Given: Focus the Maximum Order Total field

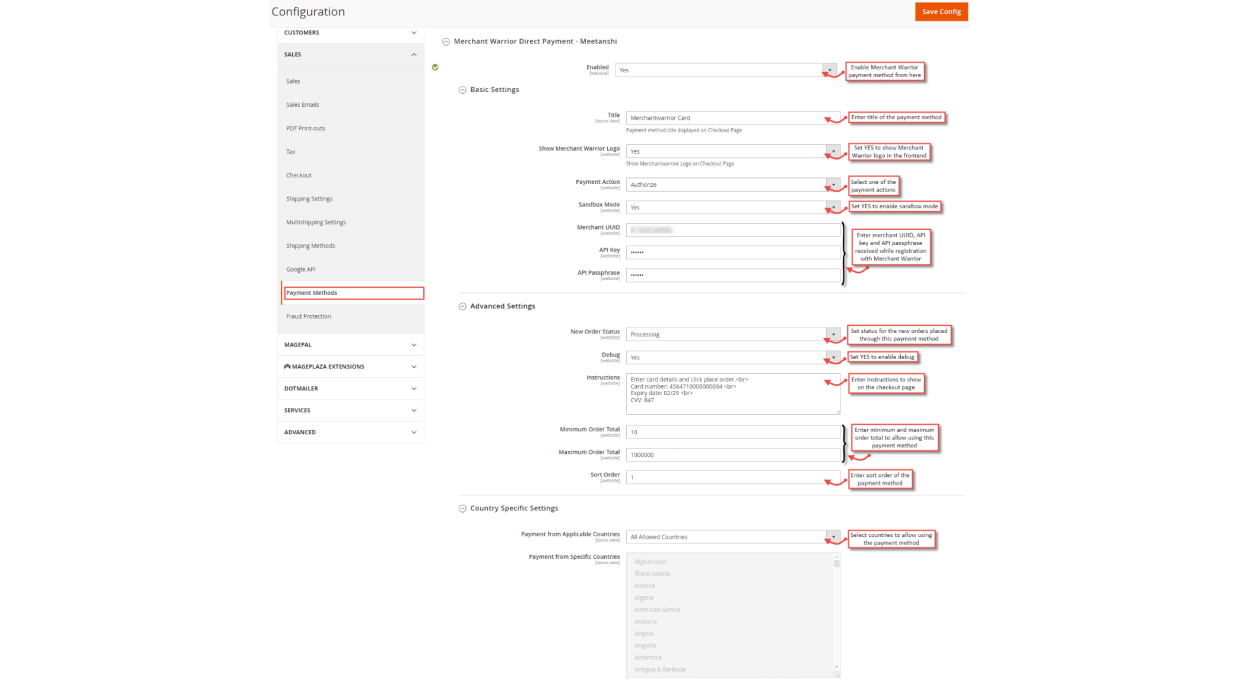Looking at the screenshot, I should point(733,455).
